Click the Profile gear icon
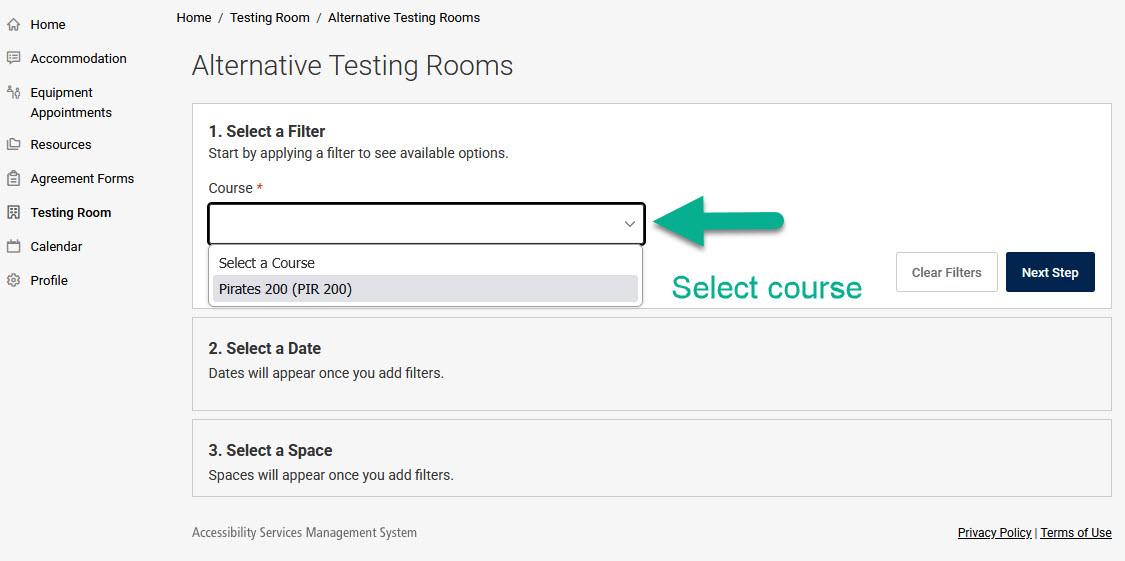Viewport: 1125px width, 561px height. pos(13,280)
